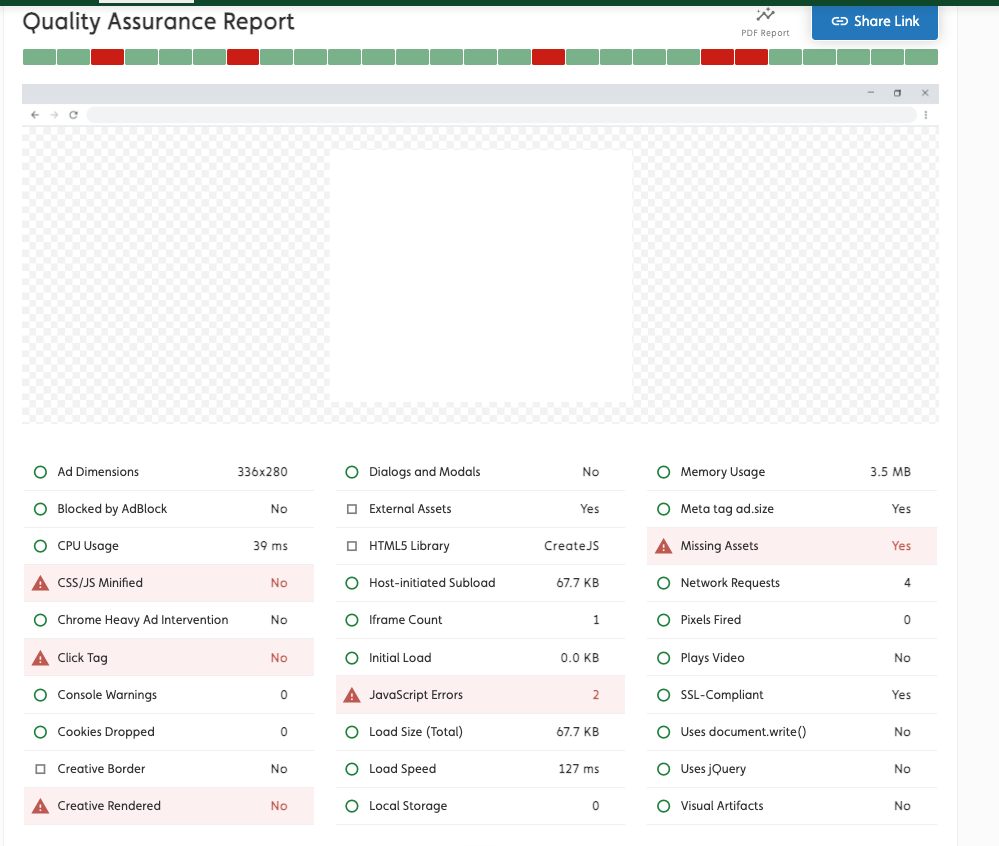Click the warning icon on the Click Tag row

click(40, 657)
